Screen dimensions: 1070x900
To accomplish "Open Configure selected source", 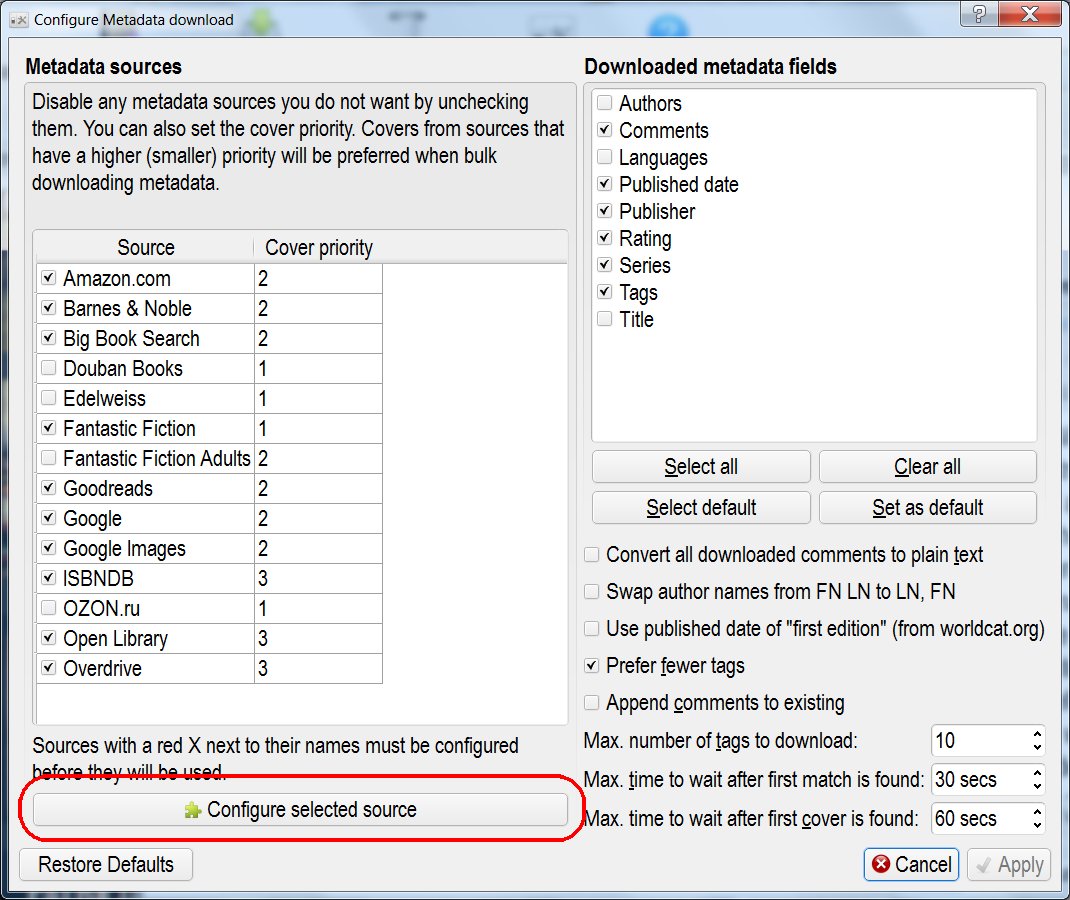I will click(300, 810).
